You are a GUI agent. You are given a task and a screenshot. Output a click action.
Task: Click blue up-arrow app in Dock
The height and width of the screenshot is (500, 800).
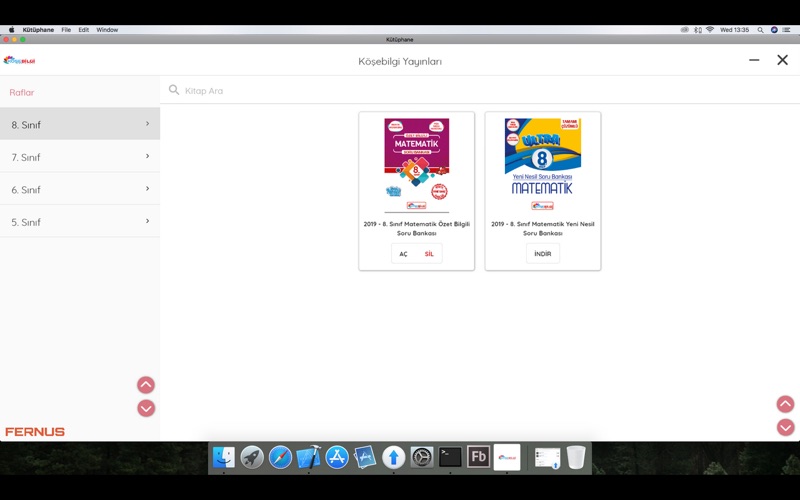click(393, 457)
